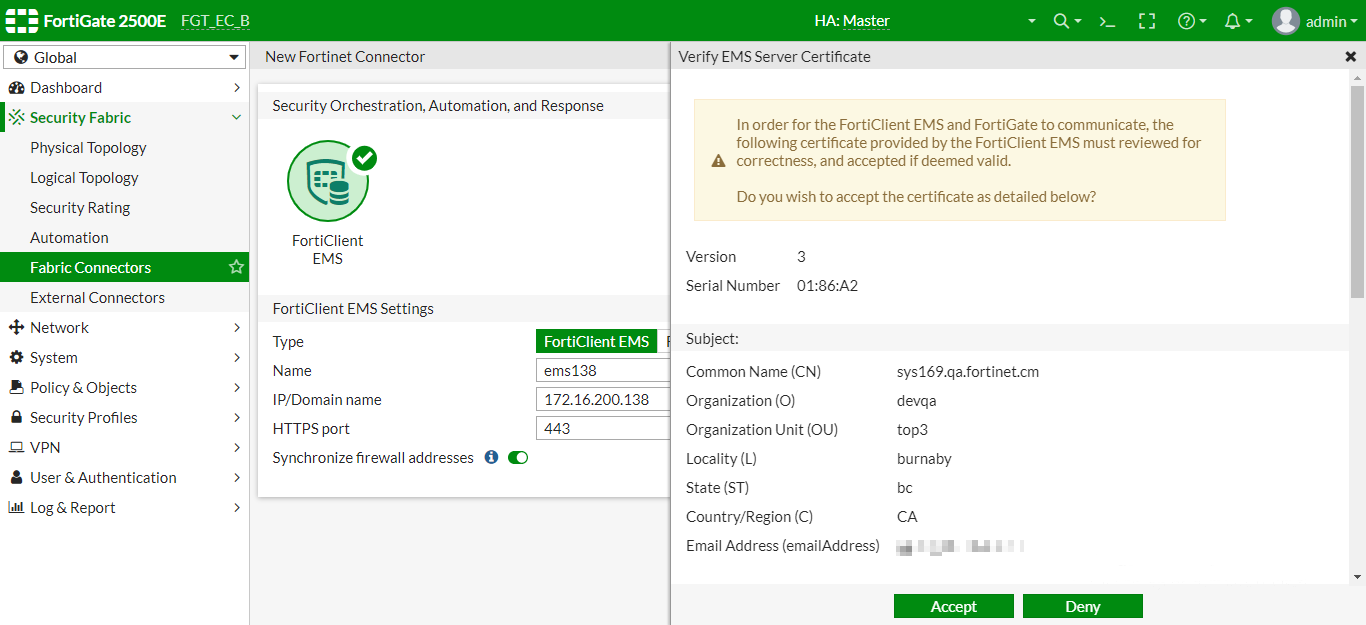Expand the Network menu chevron
The width and height of the screenshot is (1366, 625).
click(x=237, y=328)
